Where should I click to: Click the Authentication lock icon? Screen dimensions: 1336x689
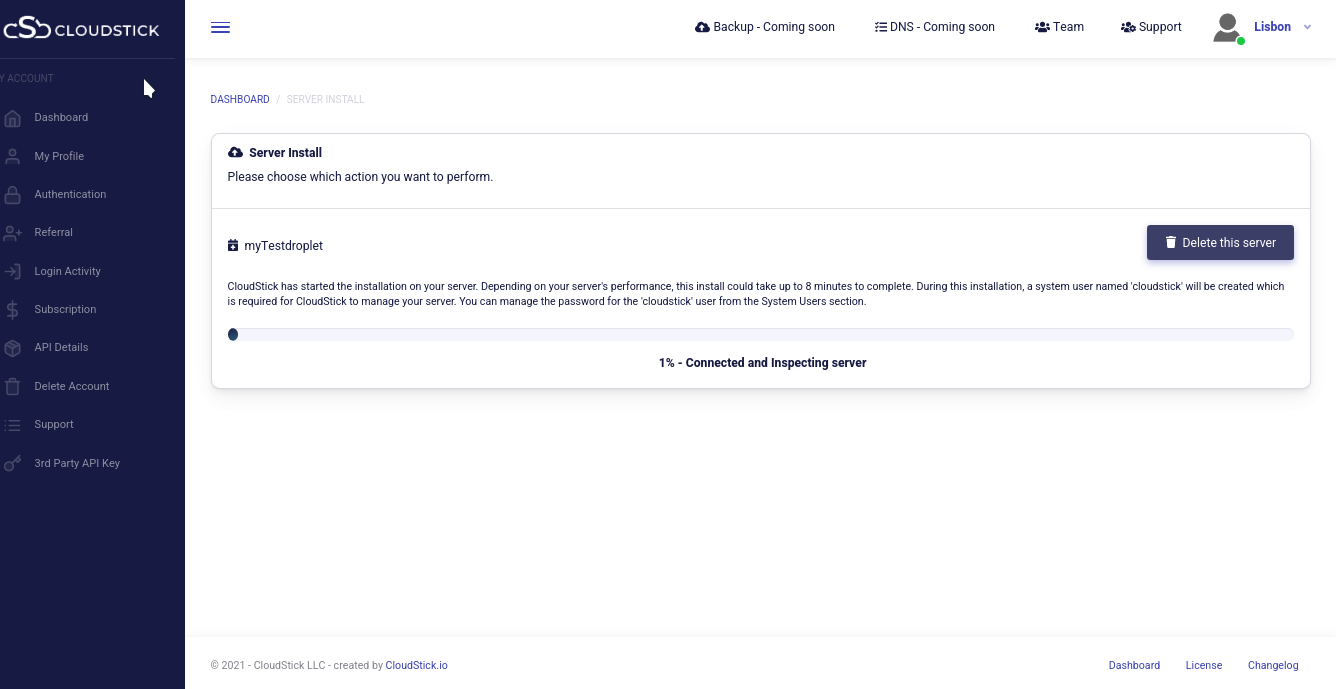(x=13, y=195)
